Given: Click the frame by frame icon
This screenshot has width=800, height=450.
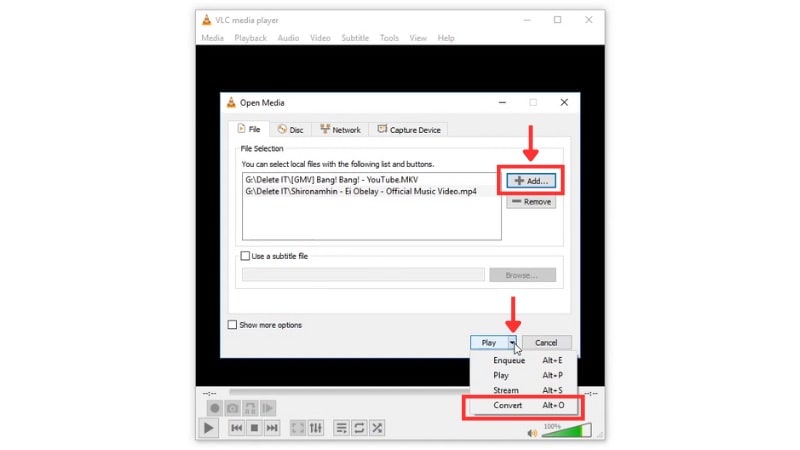Looking at the screenshot, I should coord(268,408).
